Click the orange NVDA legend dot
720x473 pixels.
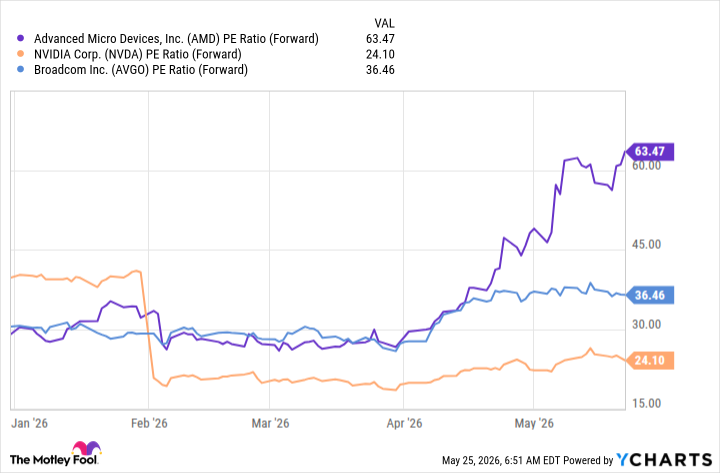(x=20, y=54)
